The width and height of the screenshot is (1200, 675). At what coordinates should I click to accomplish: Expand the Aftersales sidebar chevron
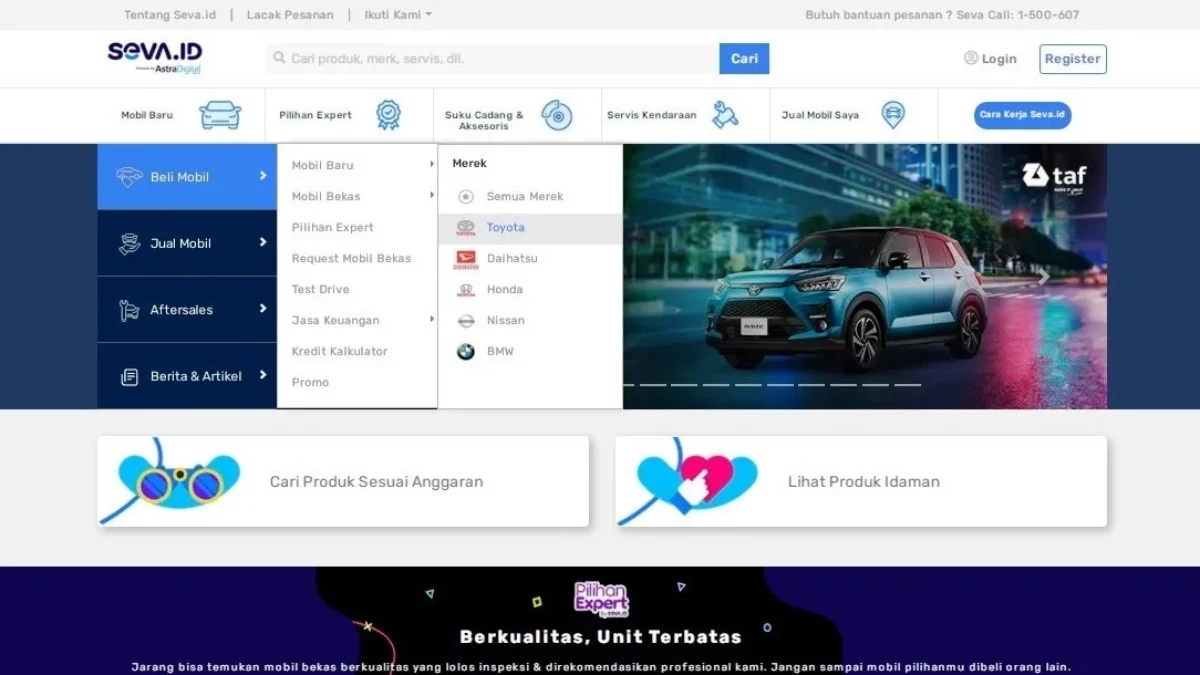tap(263, 308)
